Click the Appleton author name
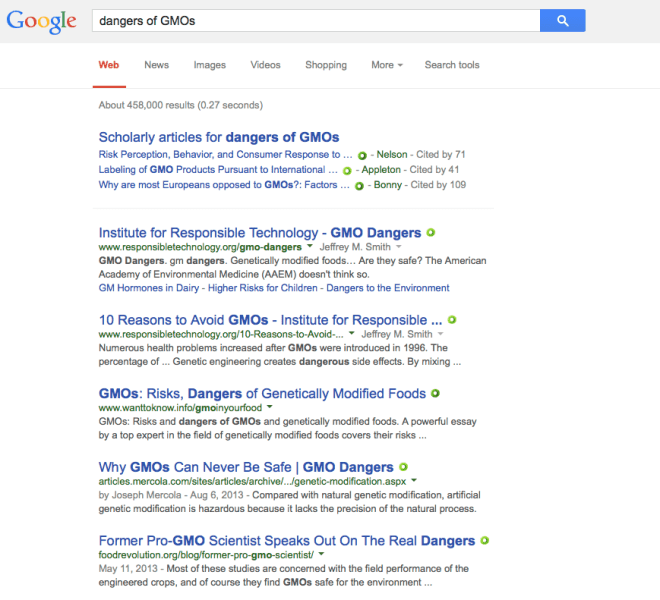This screenshot has height=600, width=660. point(381,170)
